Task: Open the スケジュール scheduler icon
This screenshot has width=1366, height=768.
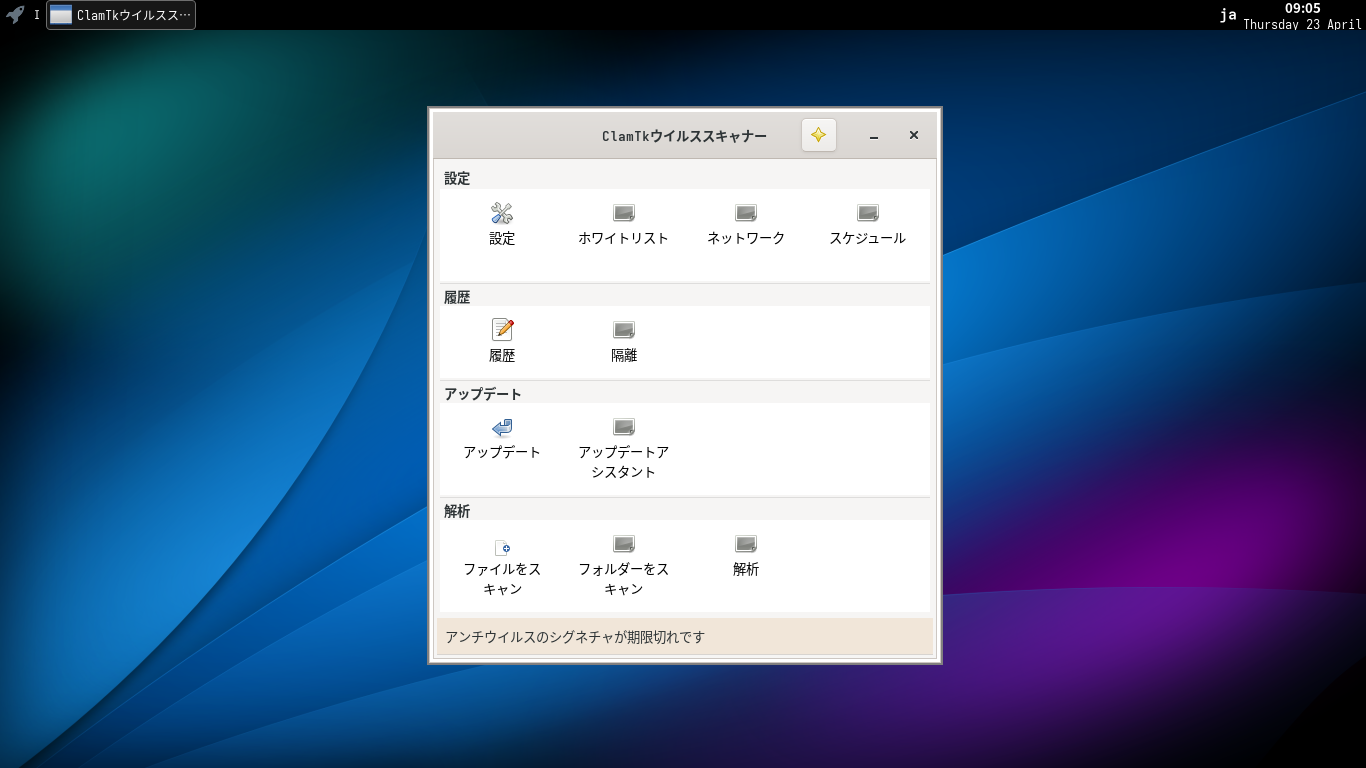Action: click(868, 213)
